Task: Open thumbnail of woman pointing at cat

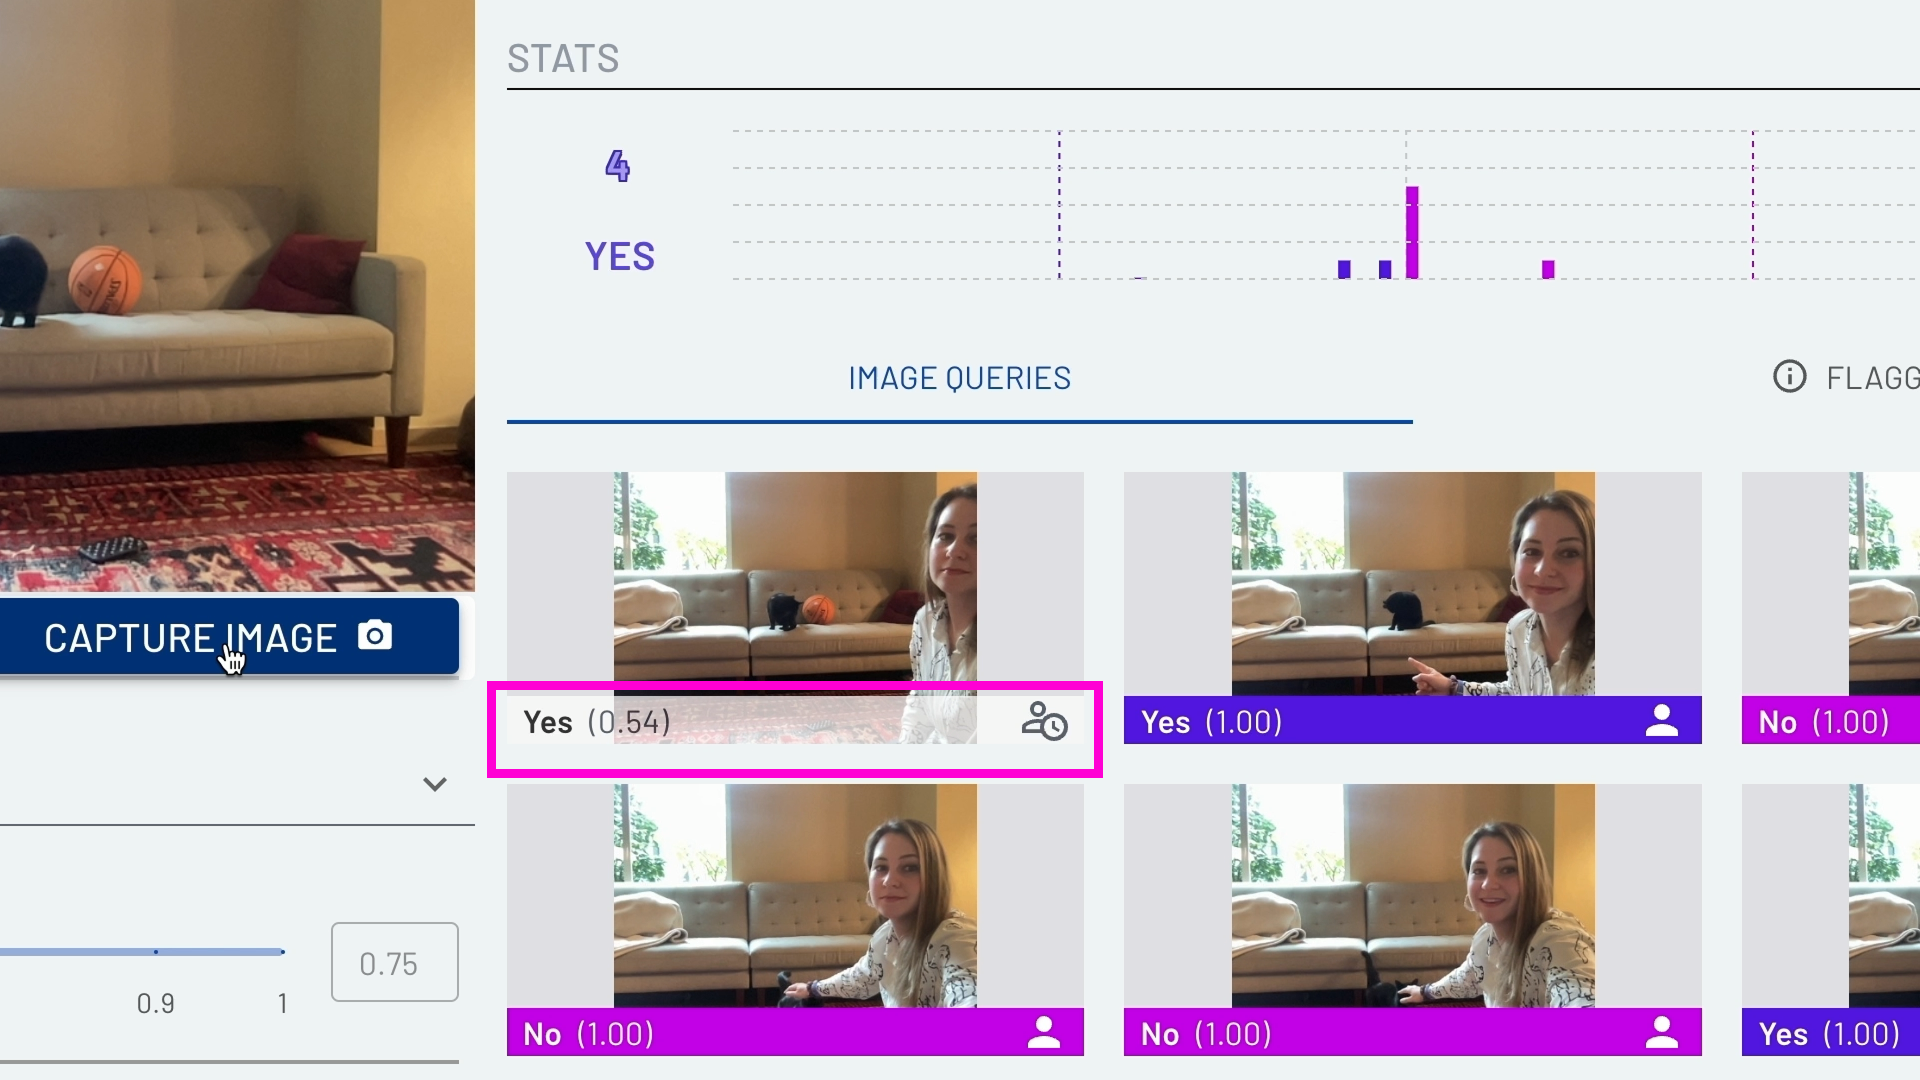Action: tap(1412, 584)
